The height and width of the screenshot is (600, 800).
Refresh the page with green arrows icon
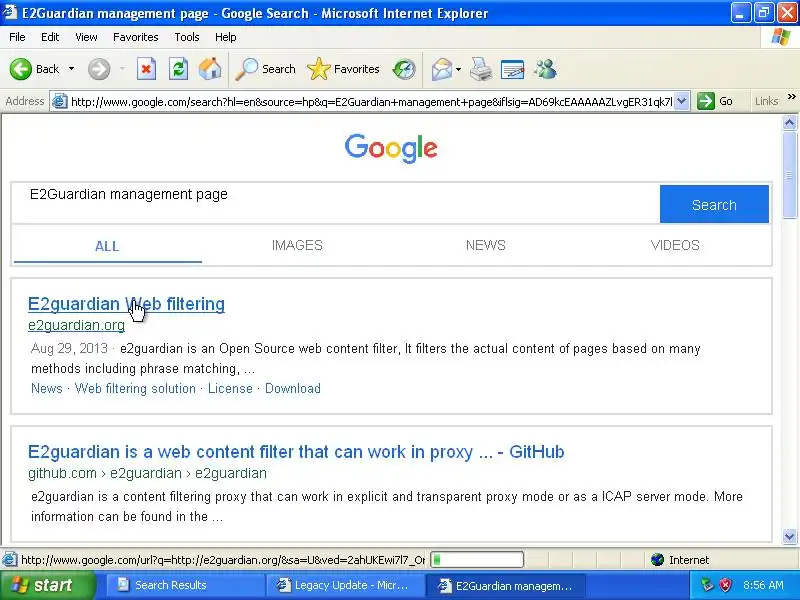click(x=179, y=69)
